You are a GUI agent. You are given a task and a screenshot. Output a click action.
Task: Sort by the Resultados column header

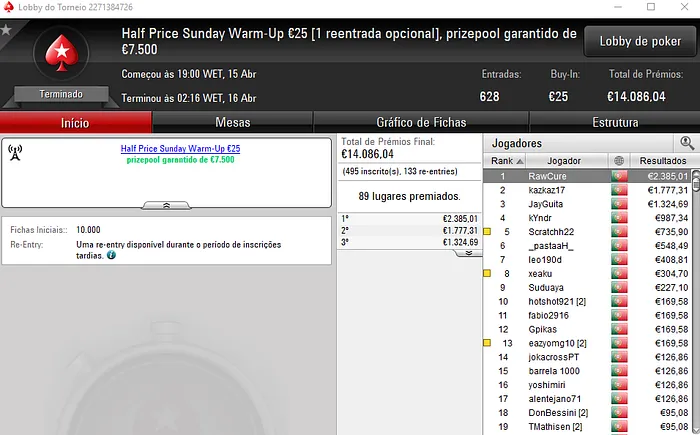(662, 161)
